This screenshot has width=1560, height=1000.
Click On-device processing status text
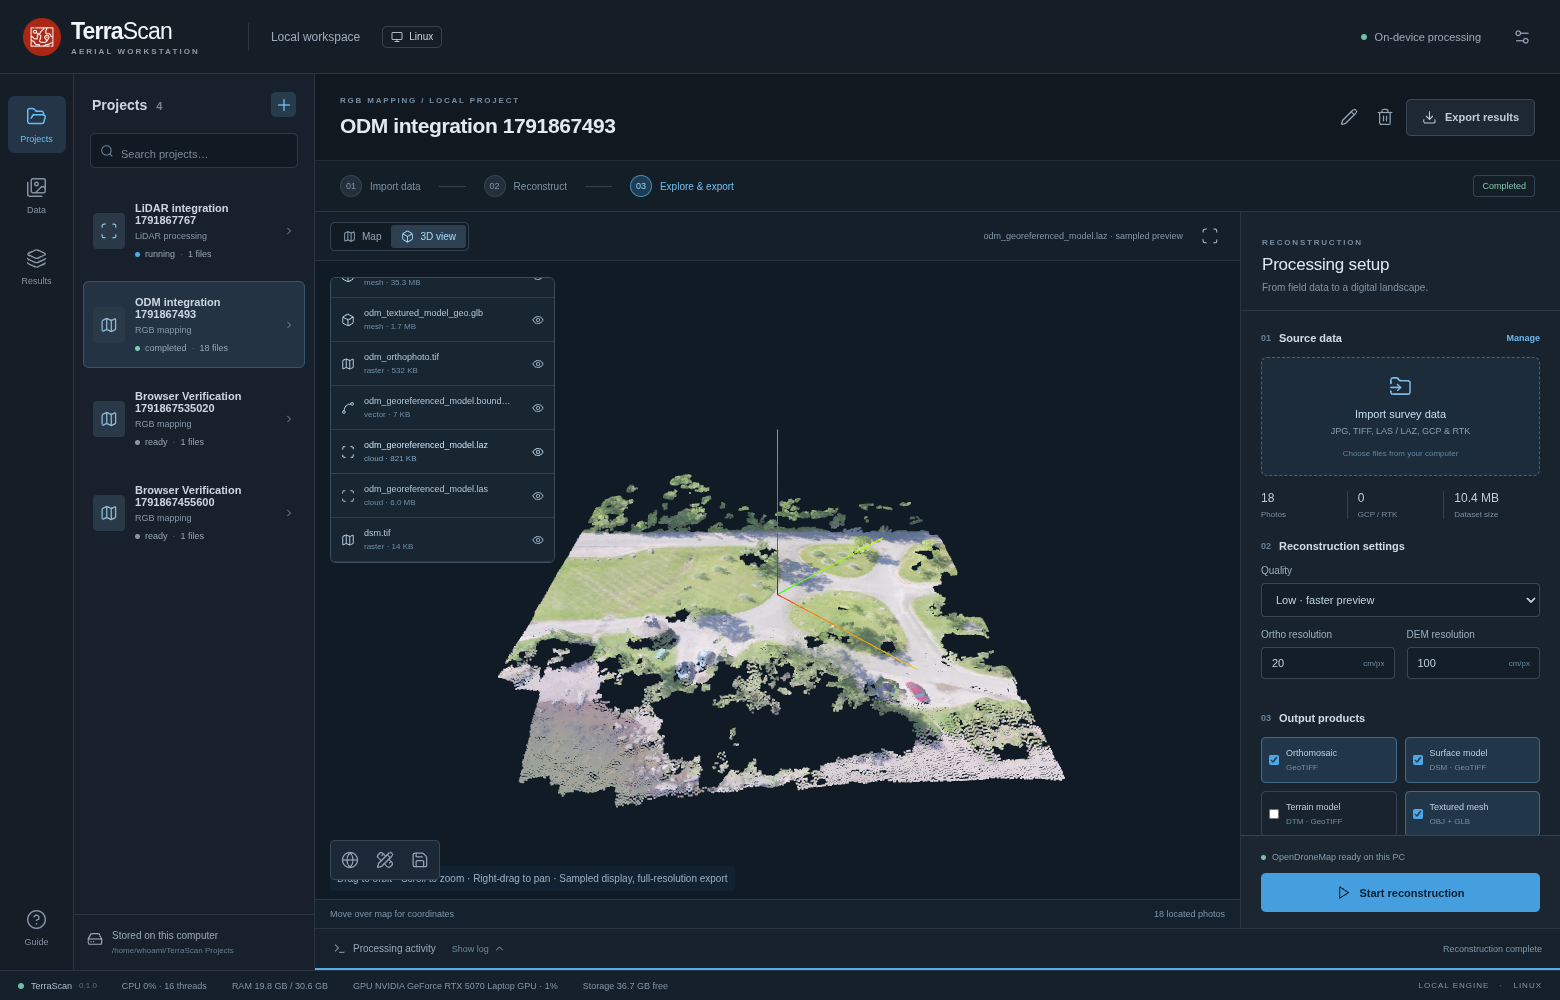coord(1427,37)
